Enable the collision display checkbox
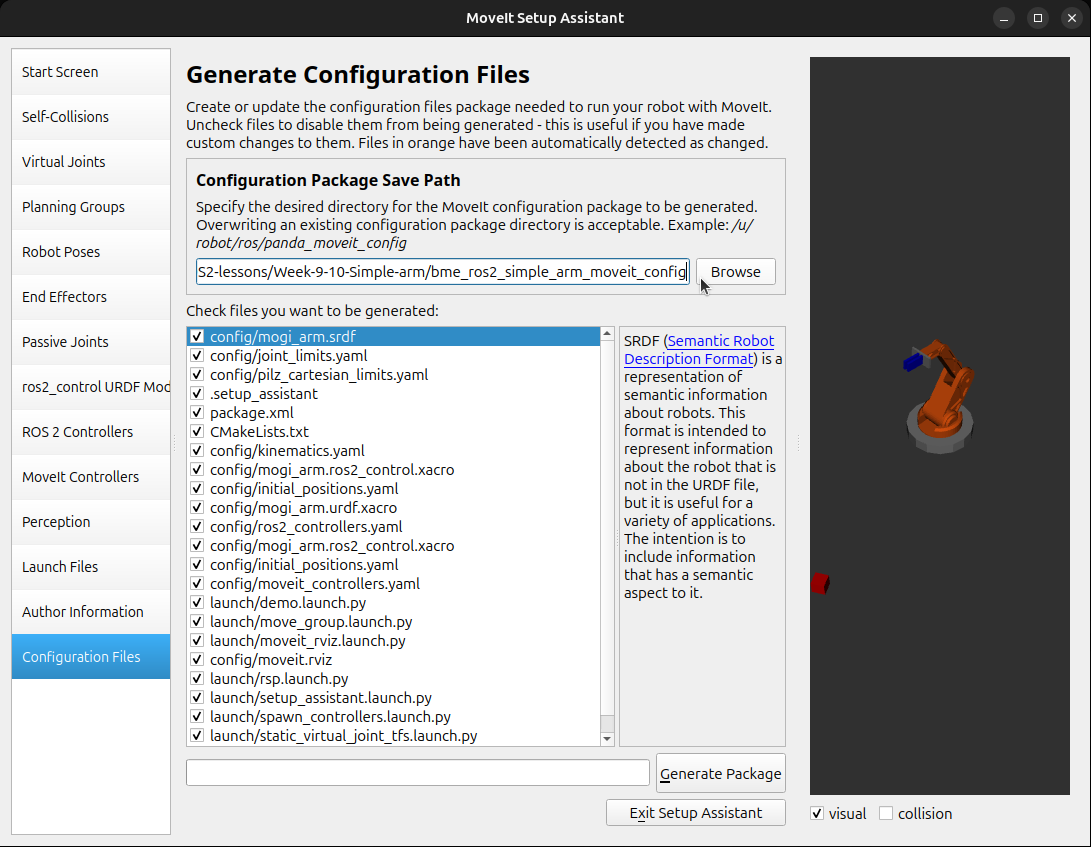The image size is (1091, 847). [886, 814]
